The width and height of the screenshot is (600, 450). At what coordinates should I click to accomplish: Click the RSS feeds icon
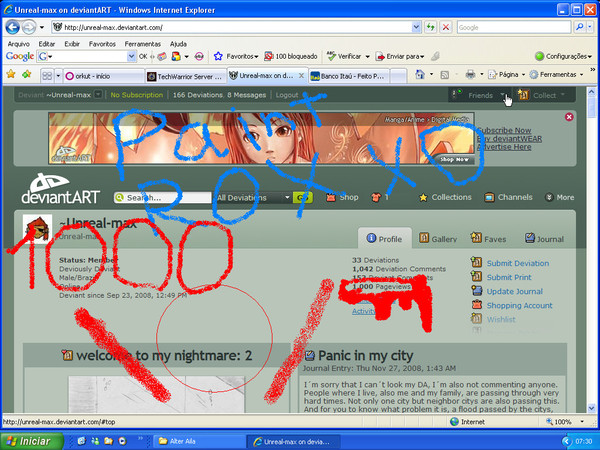(445, 75)
